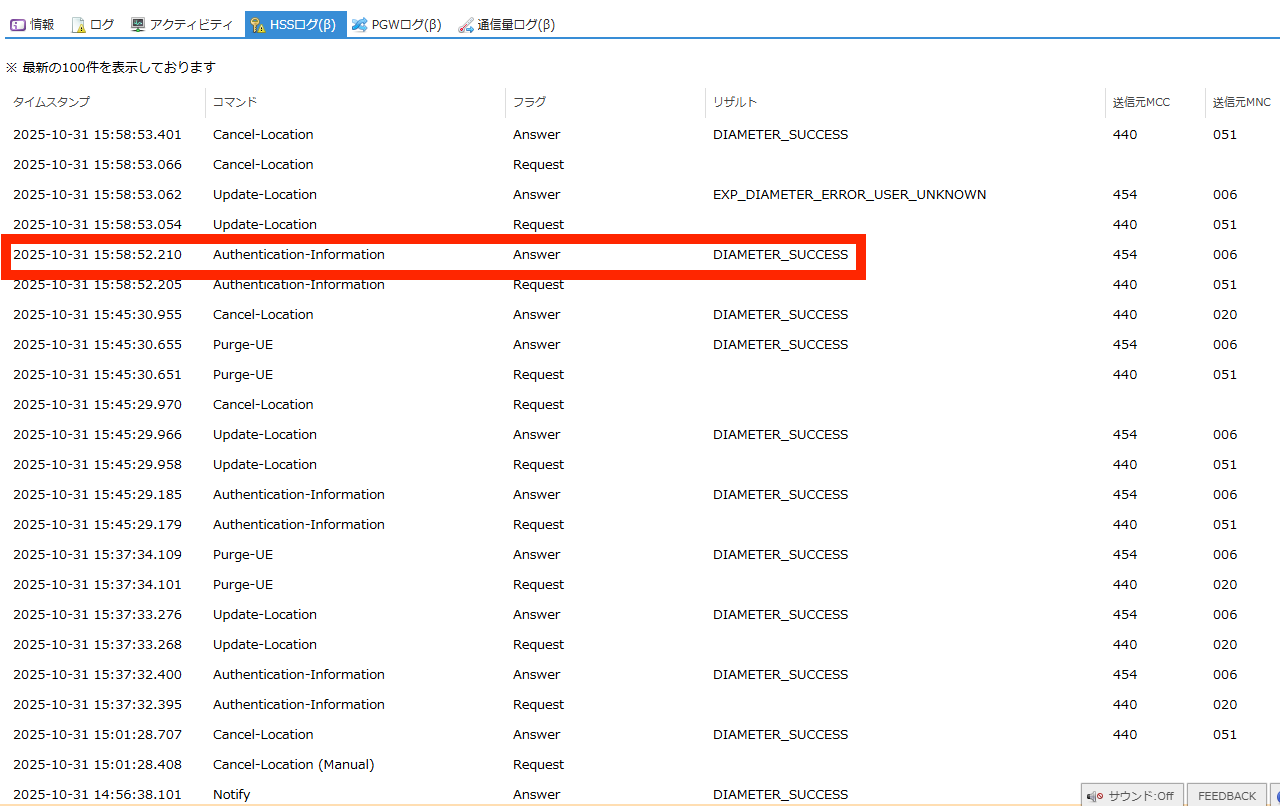
Task: Select the highlighted Authentication-Information Answer row
Action: coord(437,255)
